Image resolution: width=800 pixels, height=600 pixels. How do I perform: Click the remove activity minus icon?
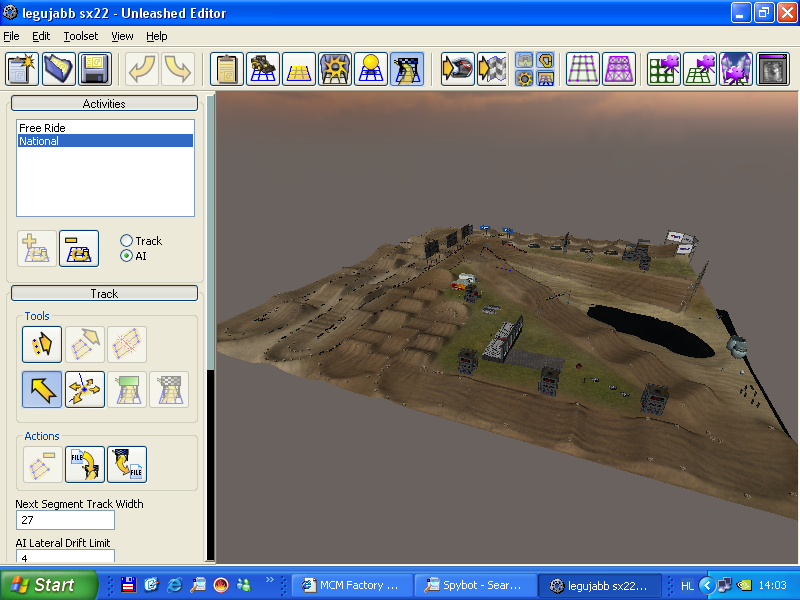point(79,248)
